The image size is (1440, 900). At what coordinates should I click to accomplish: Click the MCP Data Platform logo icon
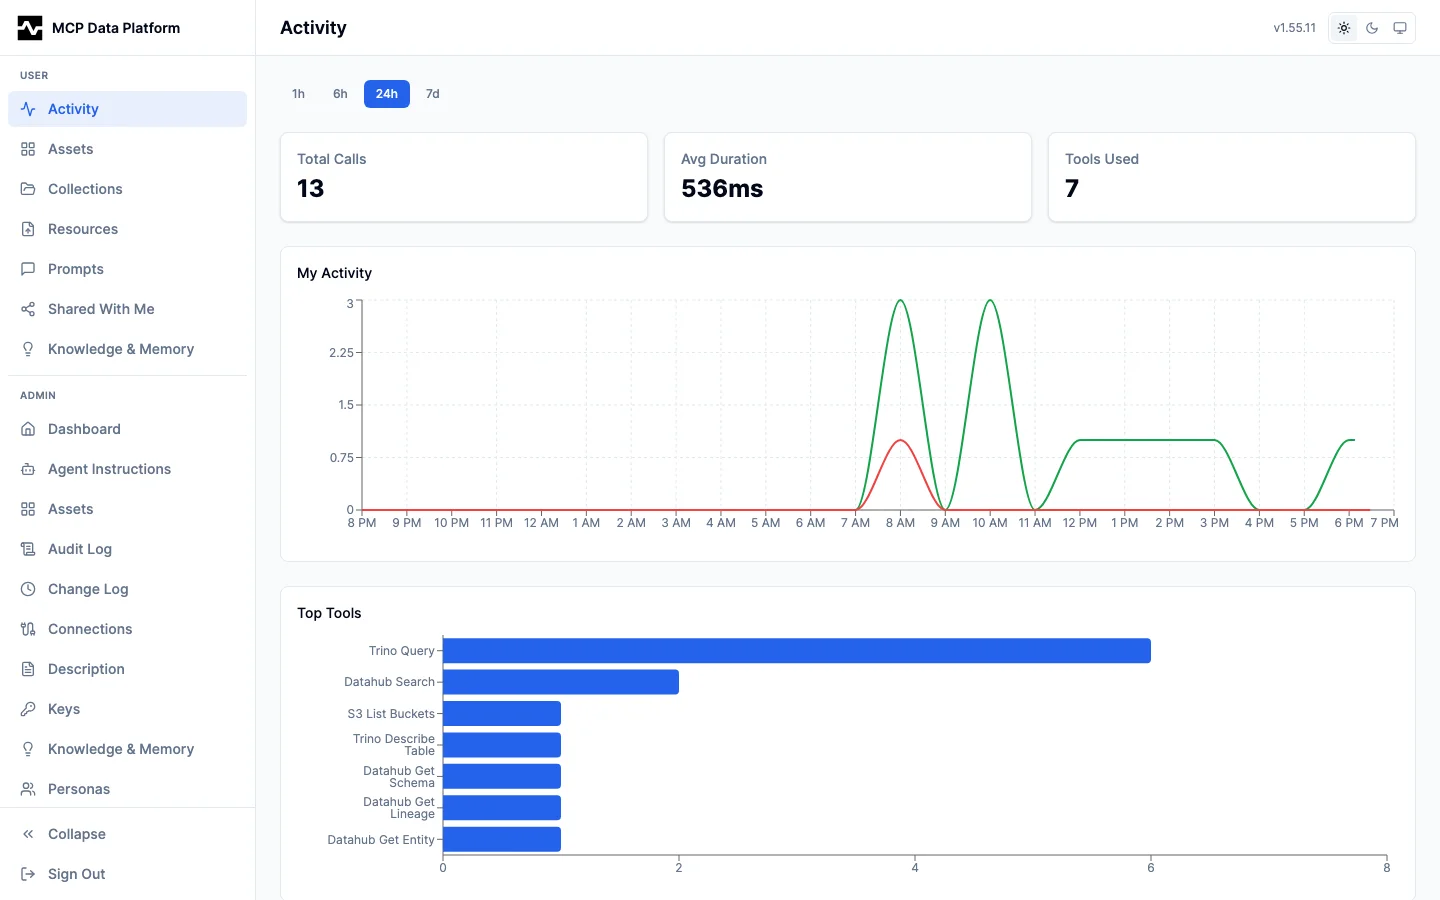pos(30,28)
